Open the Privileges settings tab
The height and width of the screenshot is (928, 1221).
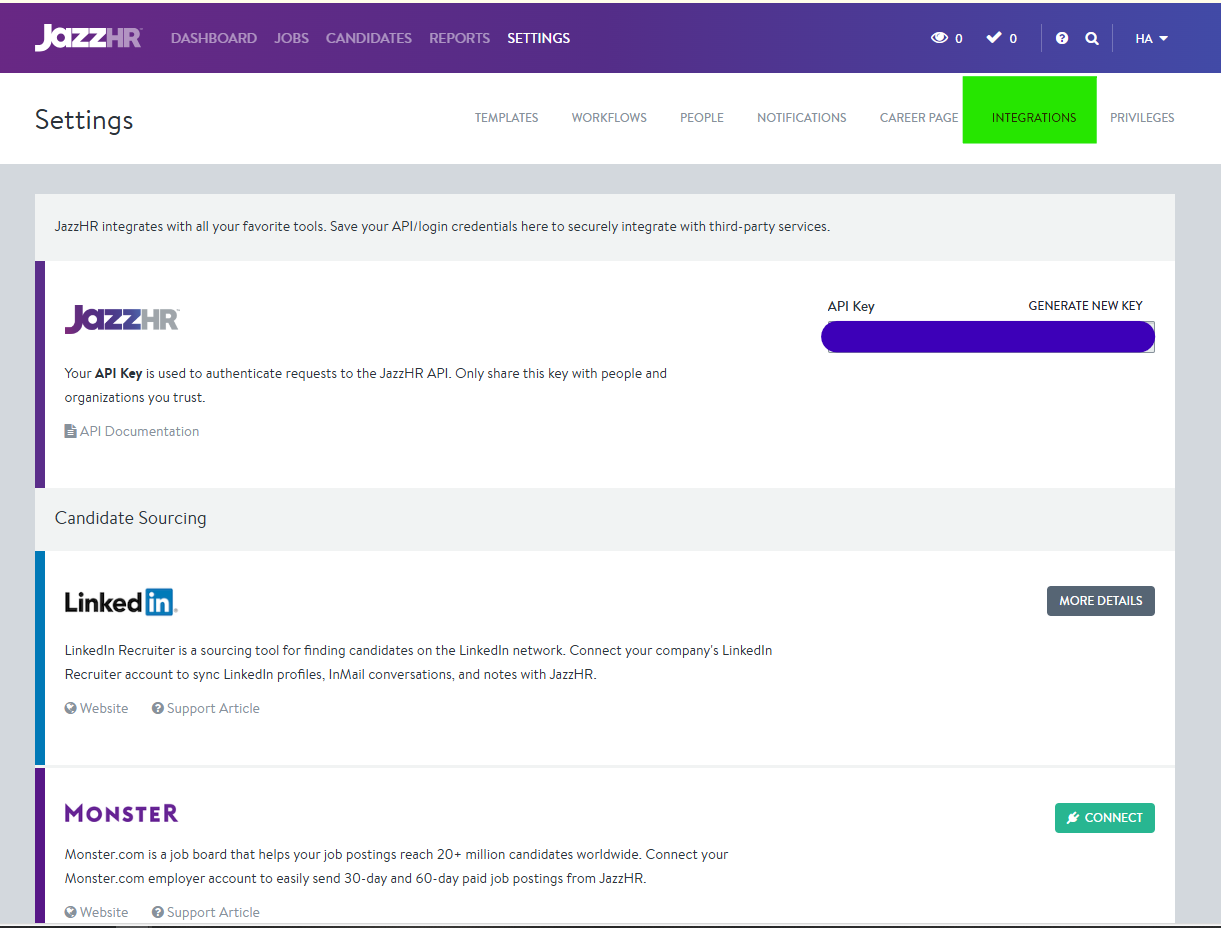[x=1142, y=118]
